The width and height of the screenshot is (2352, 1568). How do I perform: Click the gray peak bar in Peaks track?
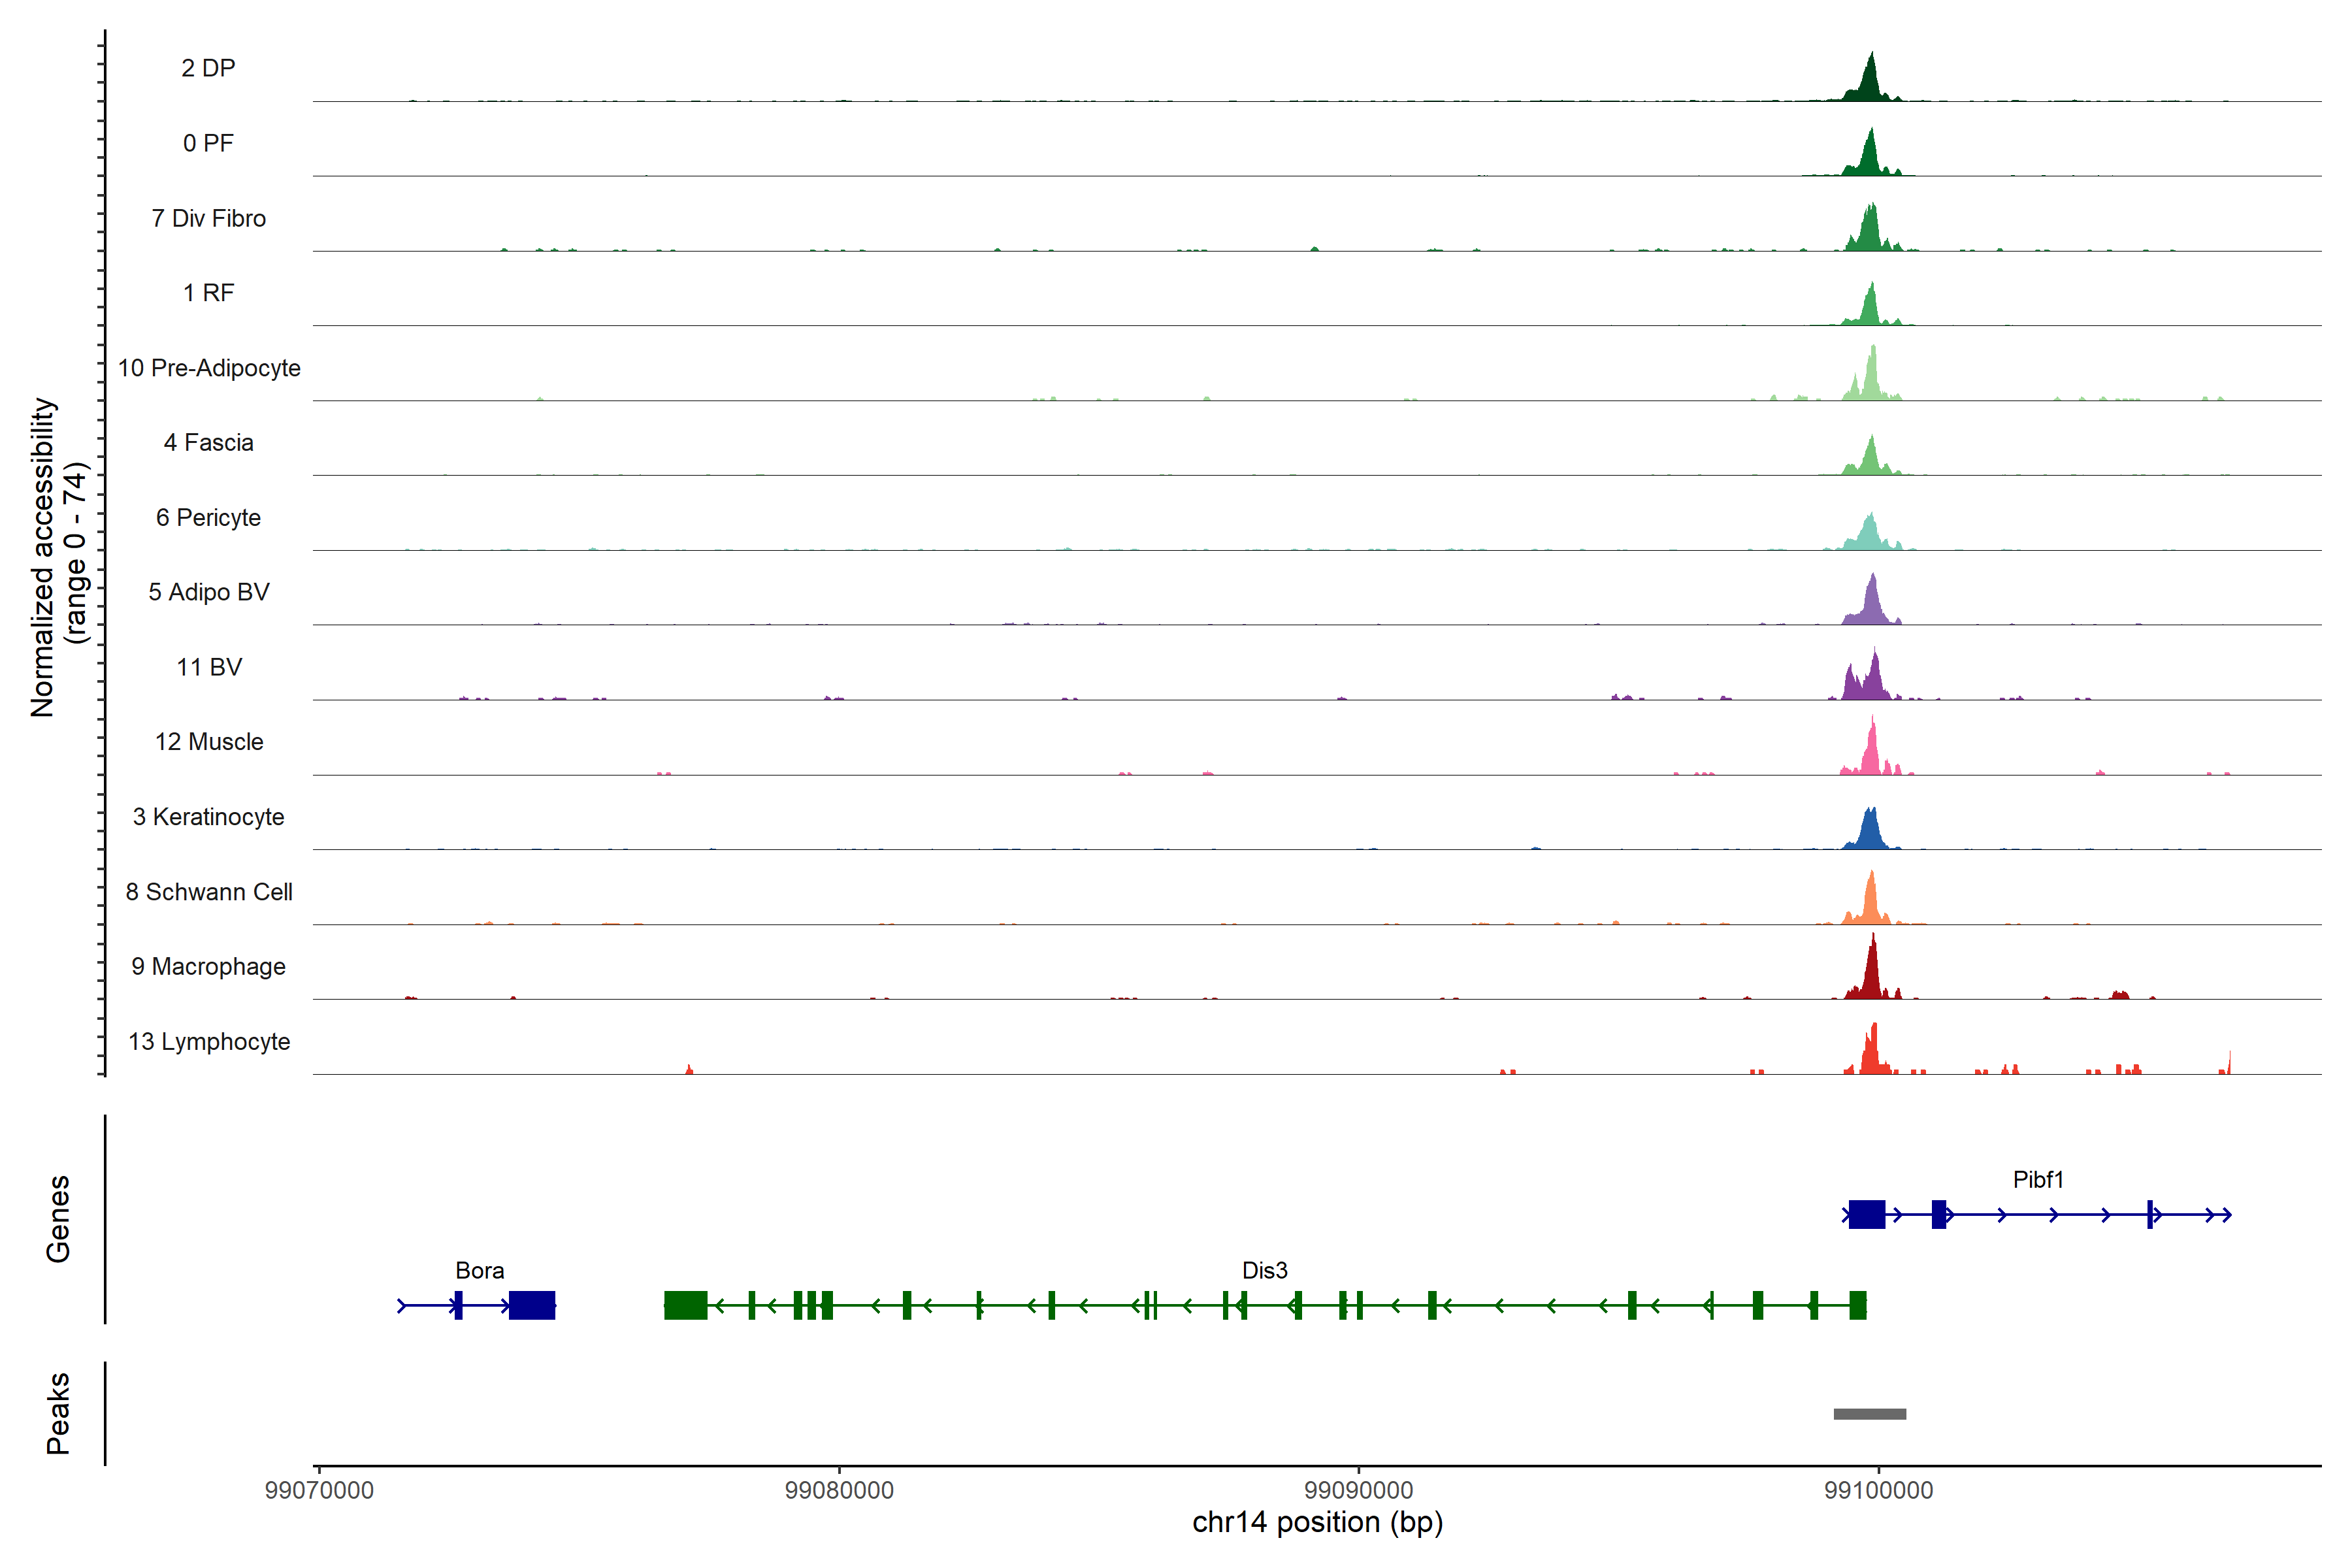(x=1869, y=1414)
